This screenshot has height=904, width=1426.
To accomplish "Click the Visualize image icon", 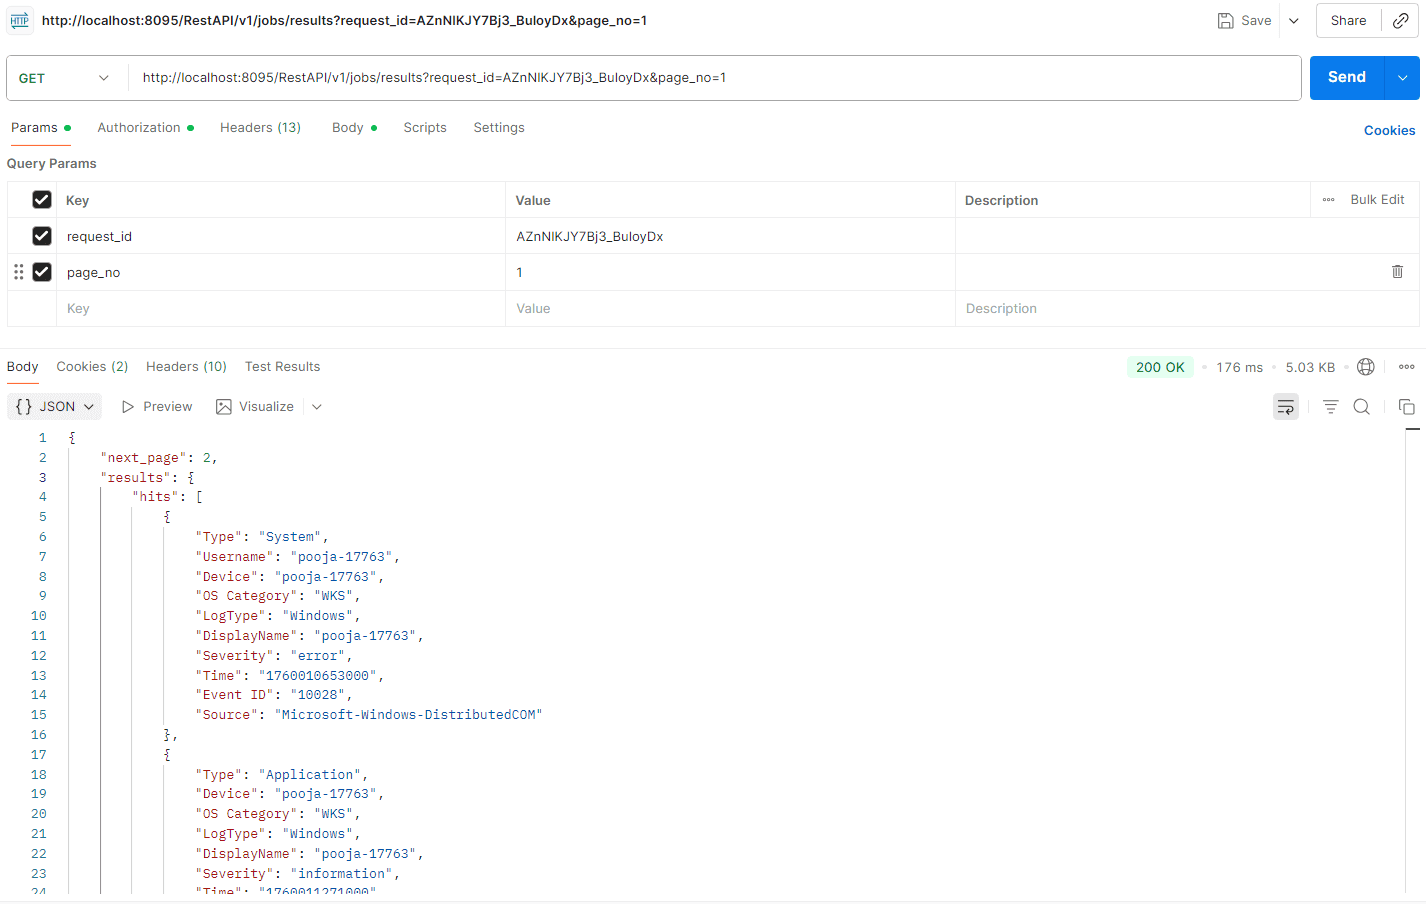I will [x=224, y=407].
